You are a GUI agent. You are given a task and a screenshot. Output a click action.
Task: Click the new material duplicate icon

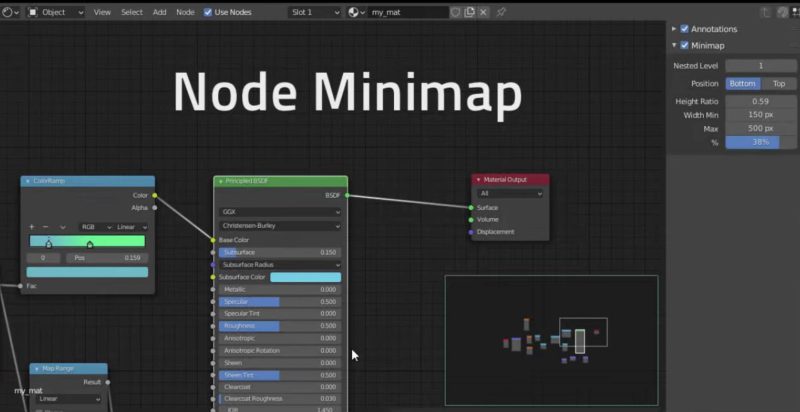pos(470,12)
